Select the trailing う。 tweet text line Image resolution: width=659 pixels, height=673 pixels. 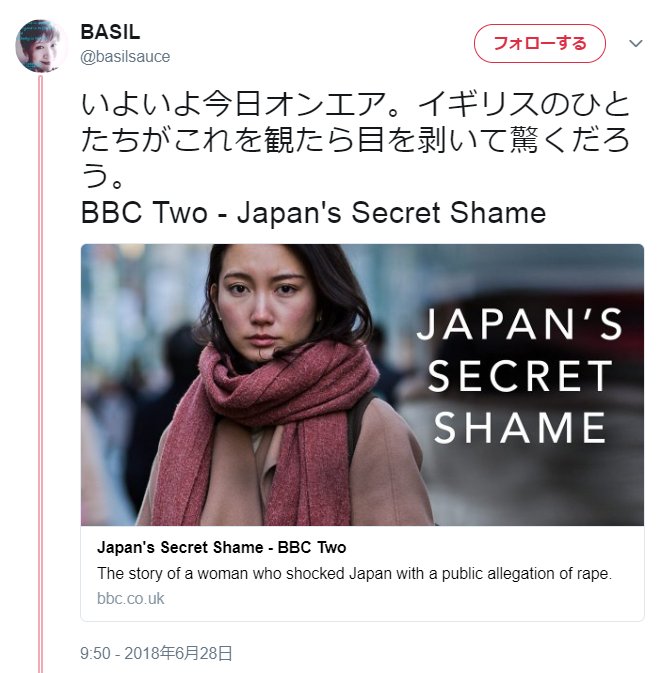[x=103, y=176]
